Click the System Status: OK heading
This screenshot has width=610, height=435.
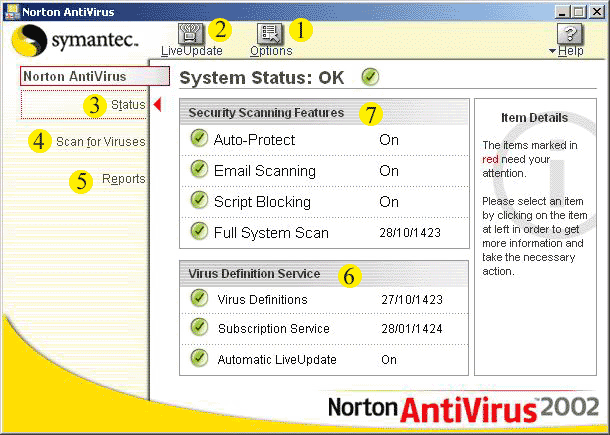(x=262, y=78)
